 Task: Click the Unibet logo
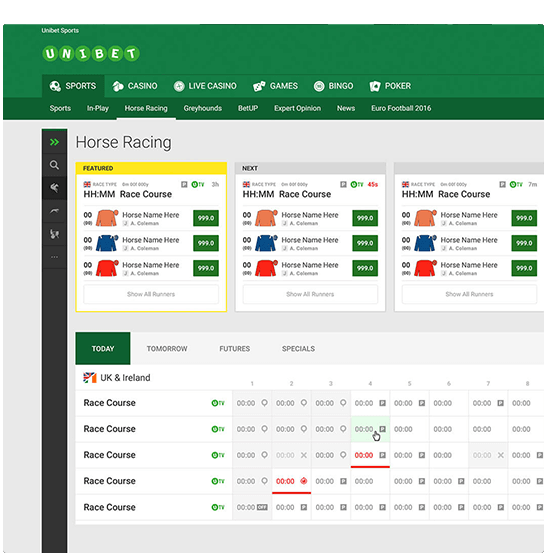(91, 54)
